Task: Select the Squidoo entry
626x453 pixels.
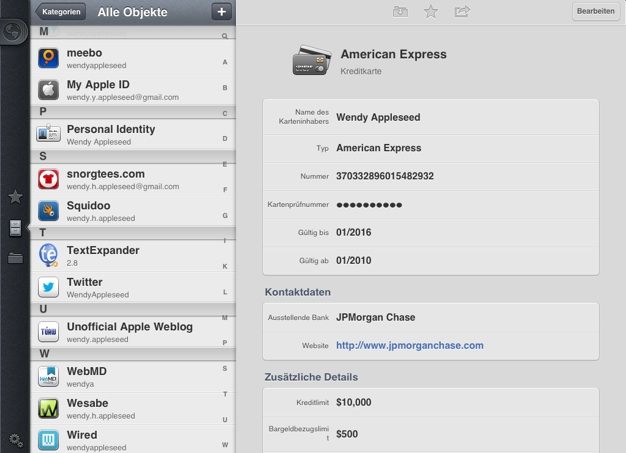Action: tap(133, 211)
